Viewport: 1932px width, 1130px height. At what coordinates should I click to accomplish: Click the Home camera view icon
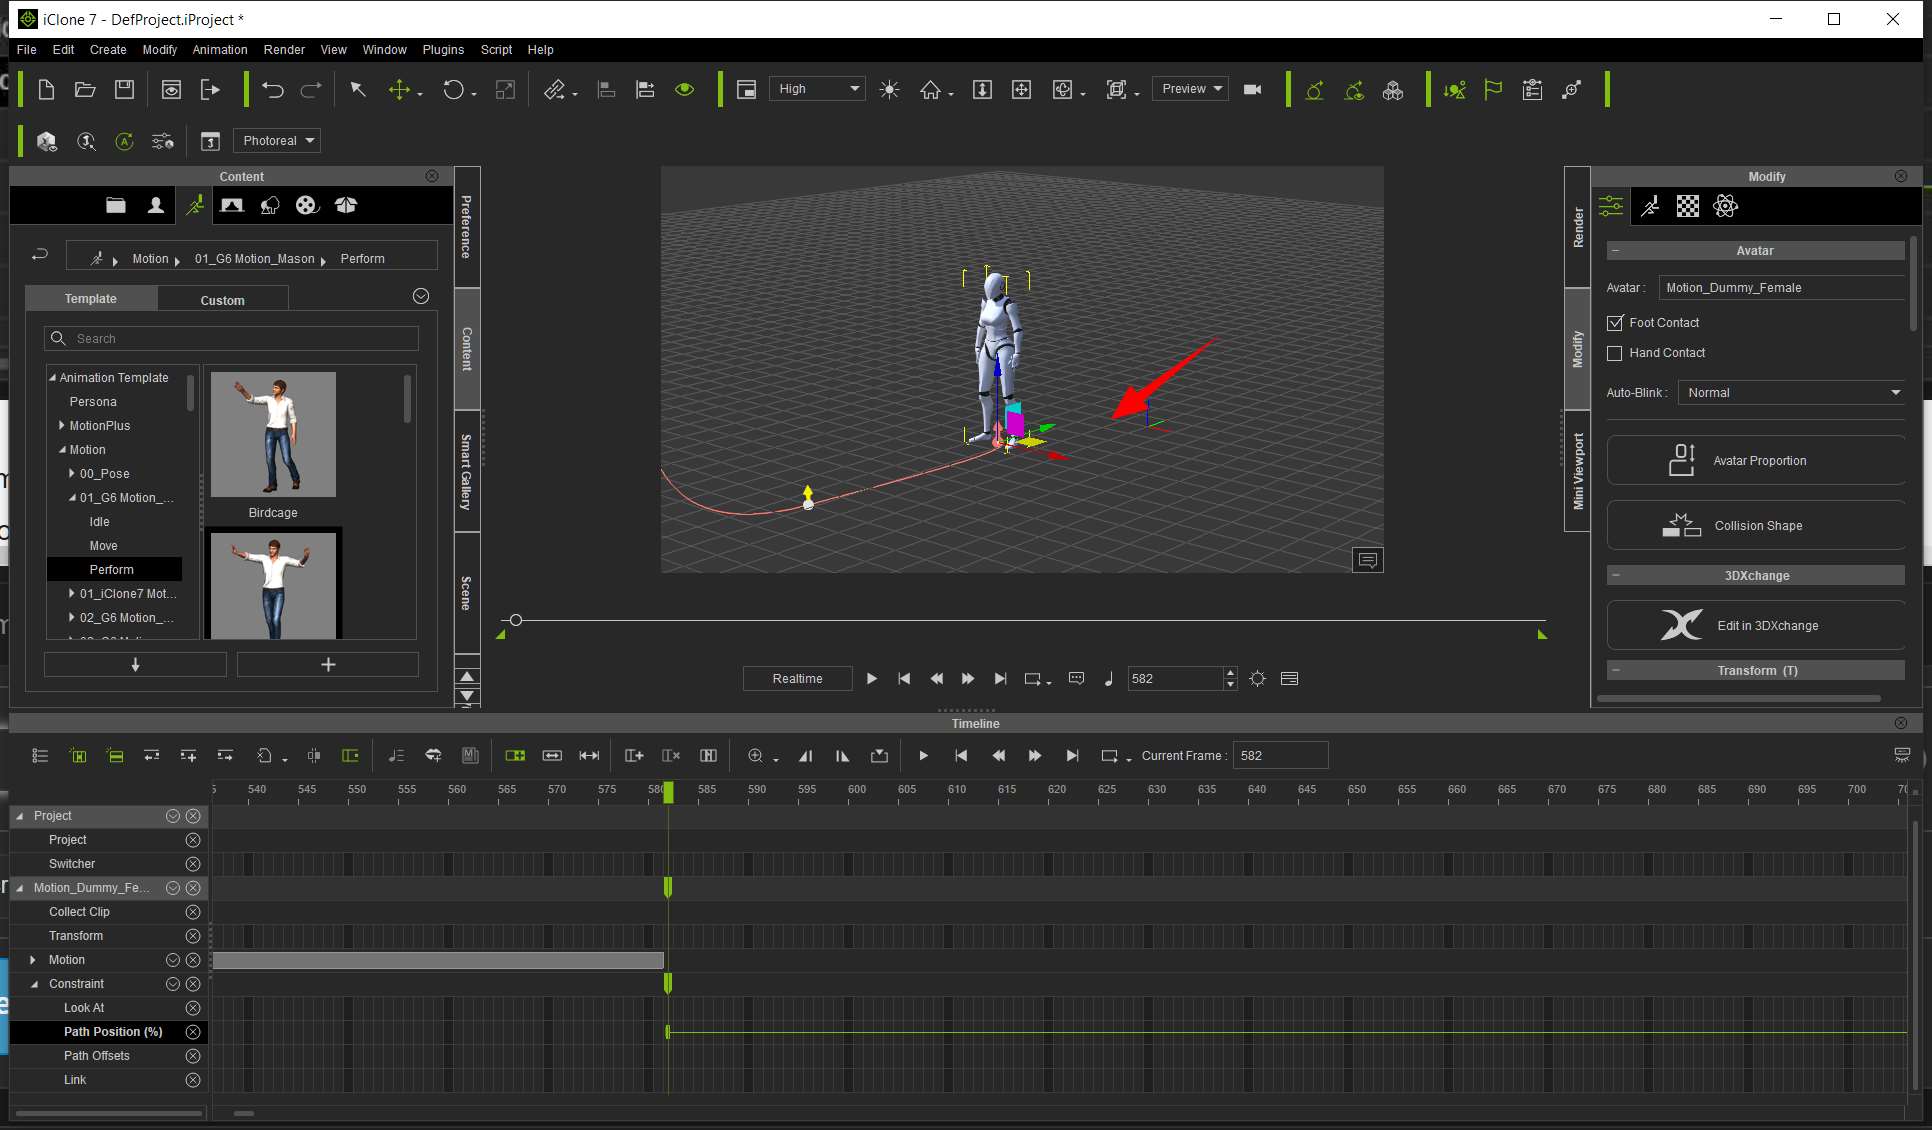tap(930, 90)
